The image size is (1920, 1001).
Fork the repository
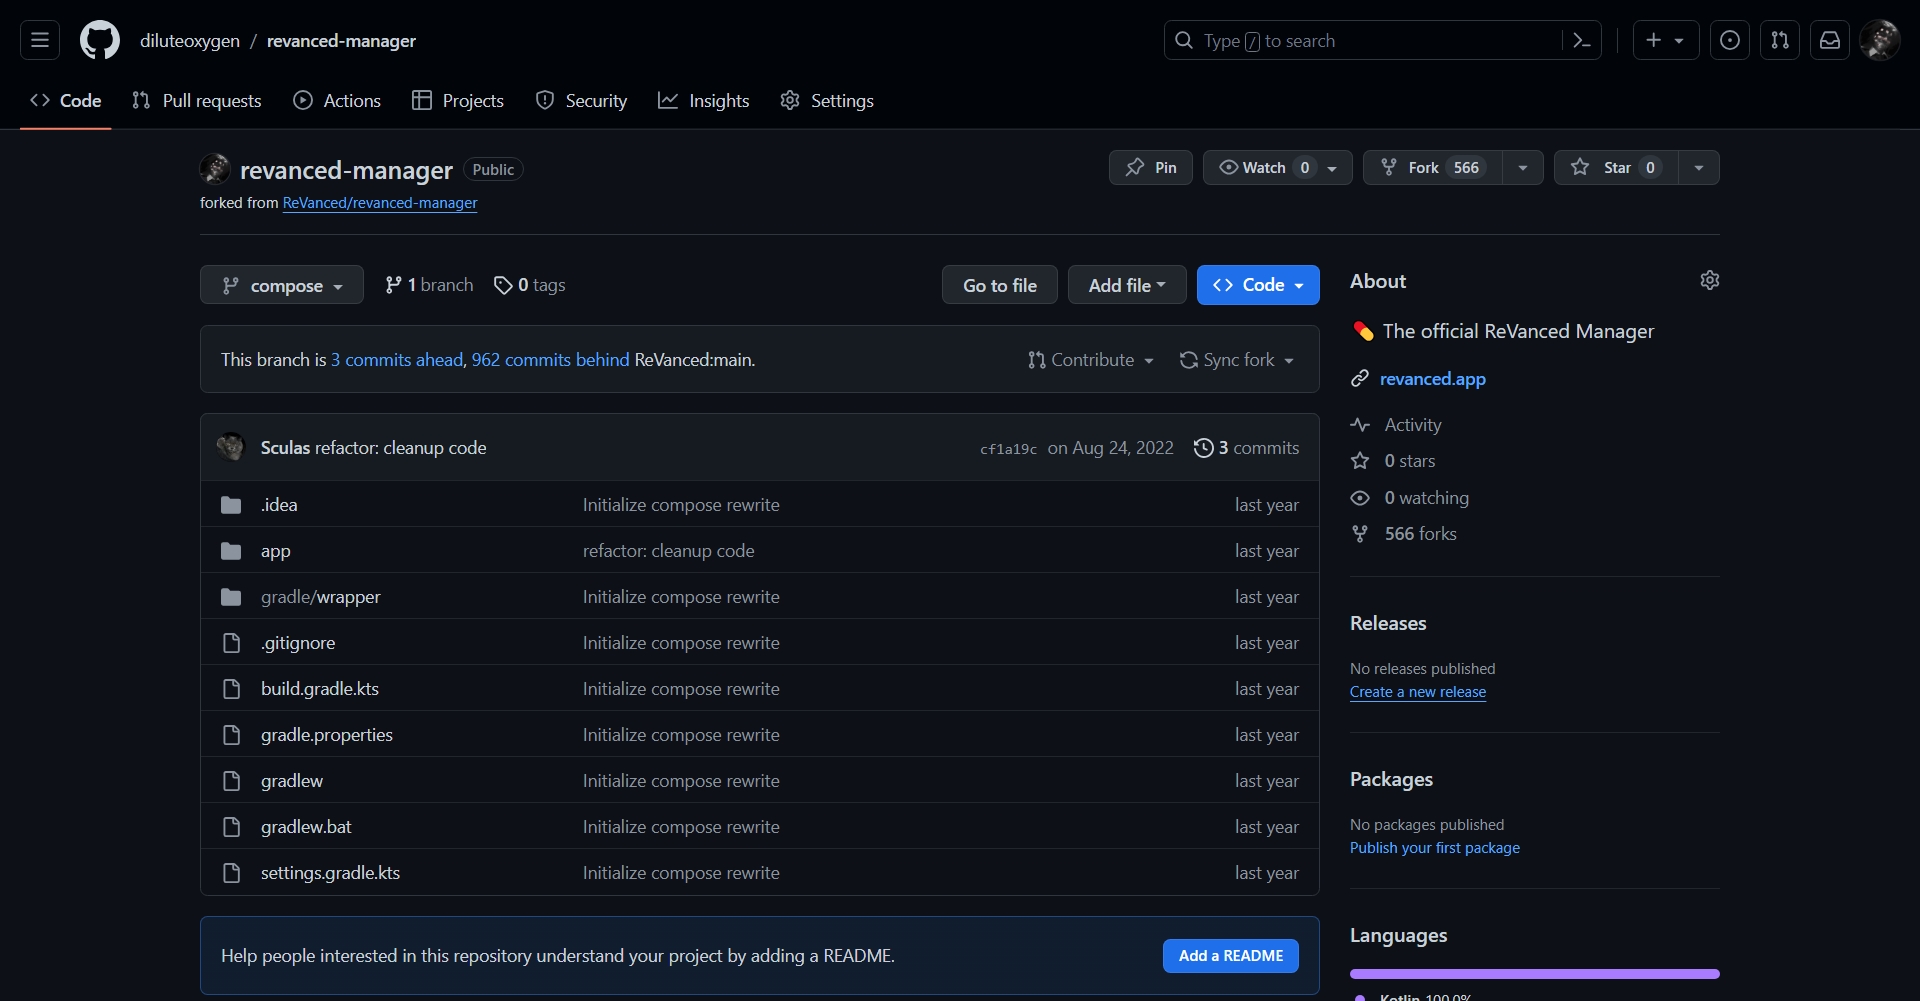tap(1432, 167)
